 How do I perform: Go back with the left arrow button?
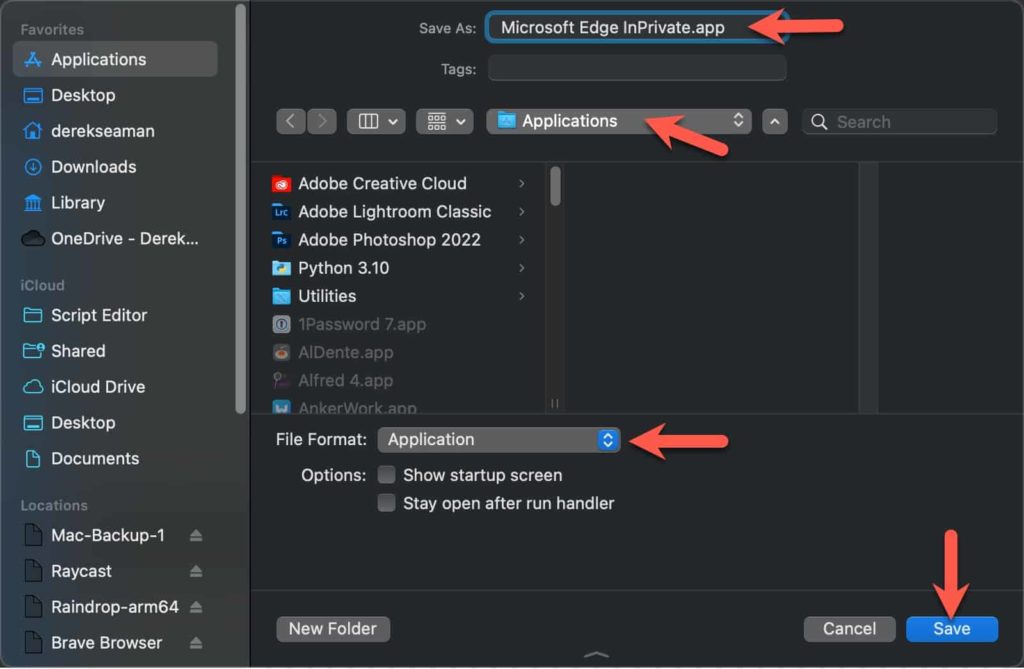pos(291,122)
